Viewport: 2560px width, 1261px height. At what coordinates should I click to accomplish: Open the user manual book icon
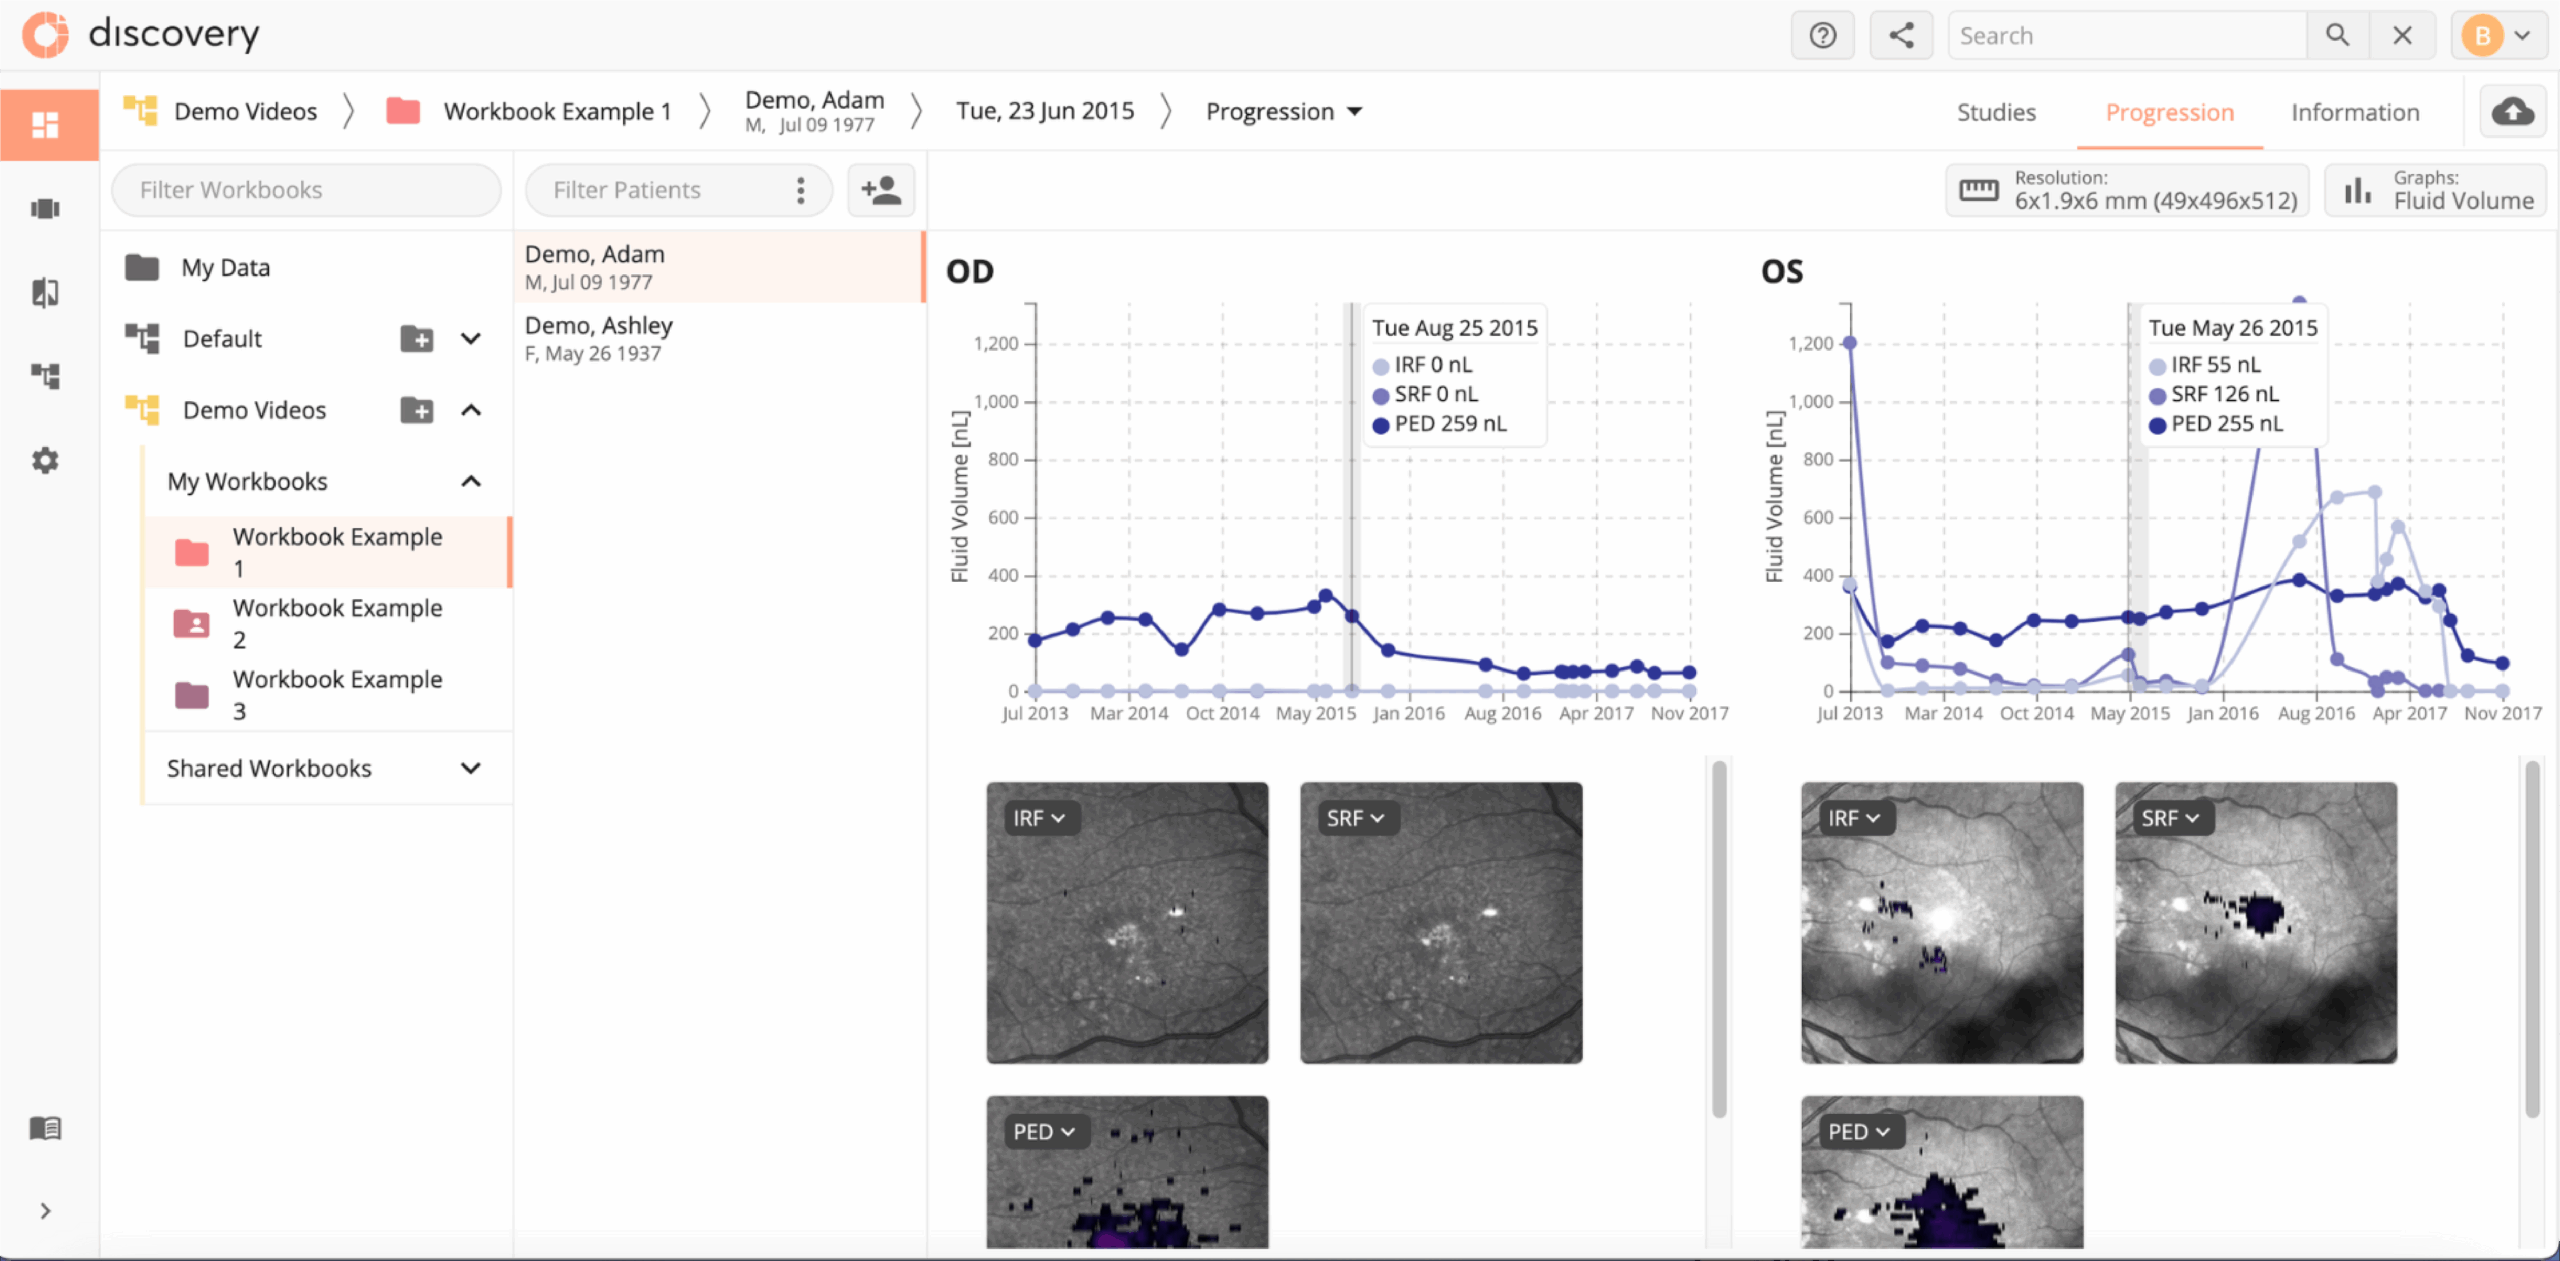click(x=46, y=1128)
